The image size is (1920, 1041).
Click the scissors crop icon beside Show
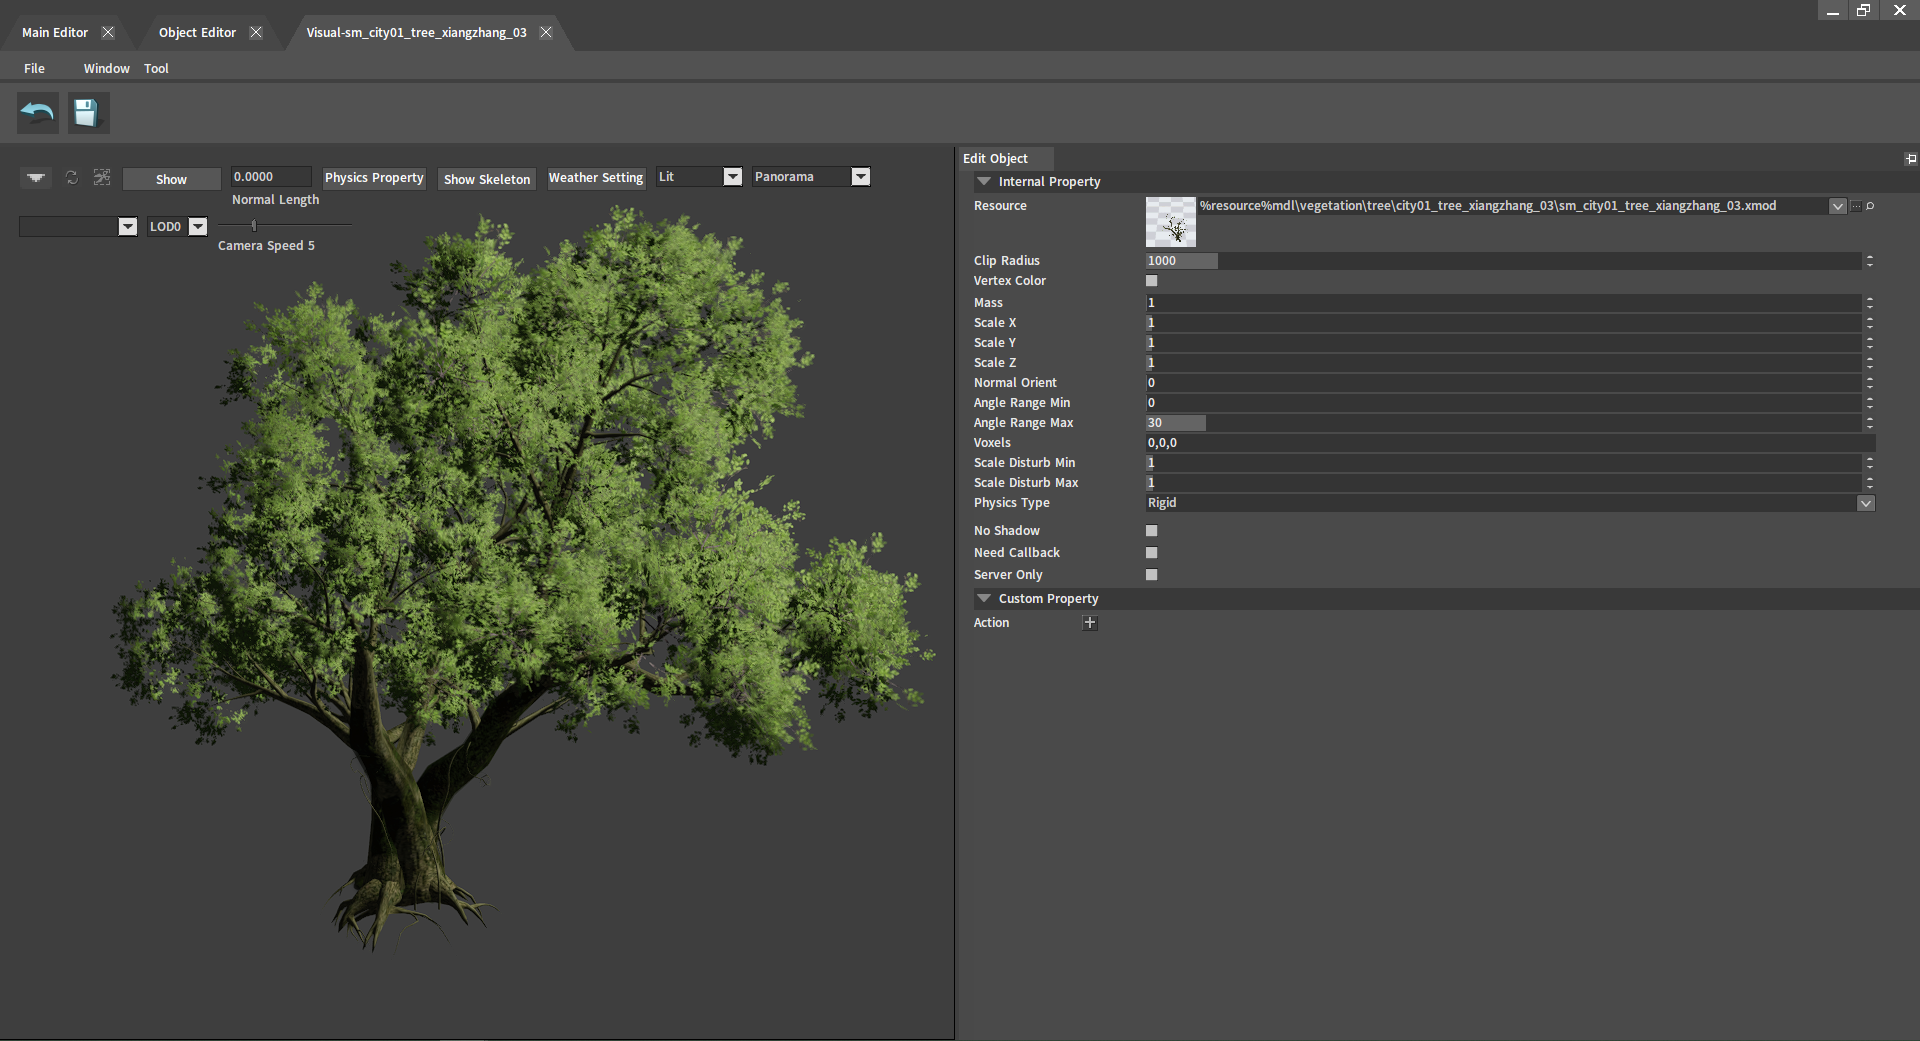point(102,177)
